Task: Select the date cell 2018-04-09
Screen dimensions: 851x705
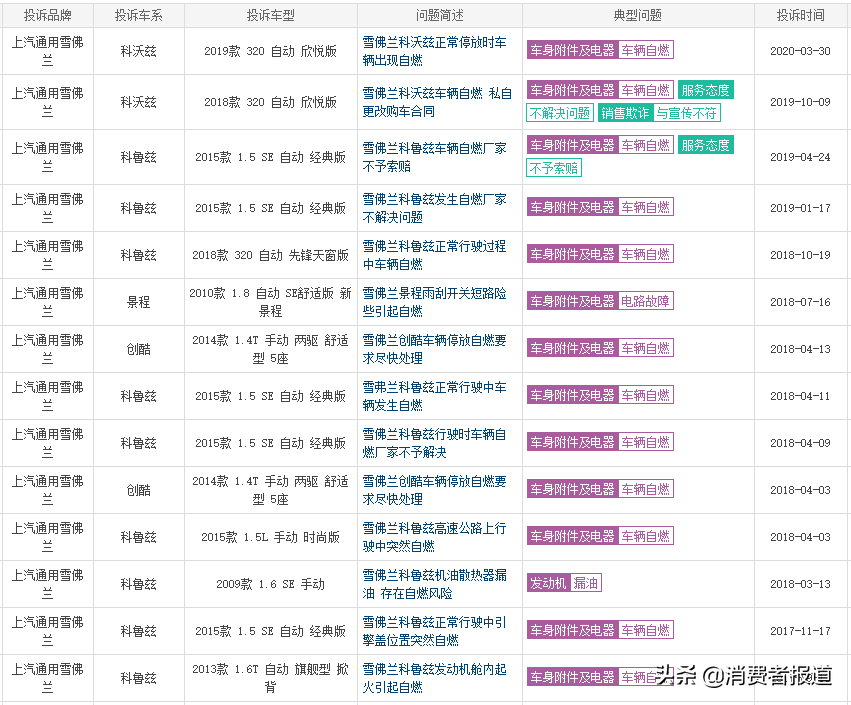Action: click(x=801, y=443)
